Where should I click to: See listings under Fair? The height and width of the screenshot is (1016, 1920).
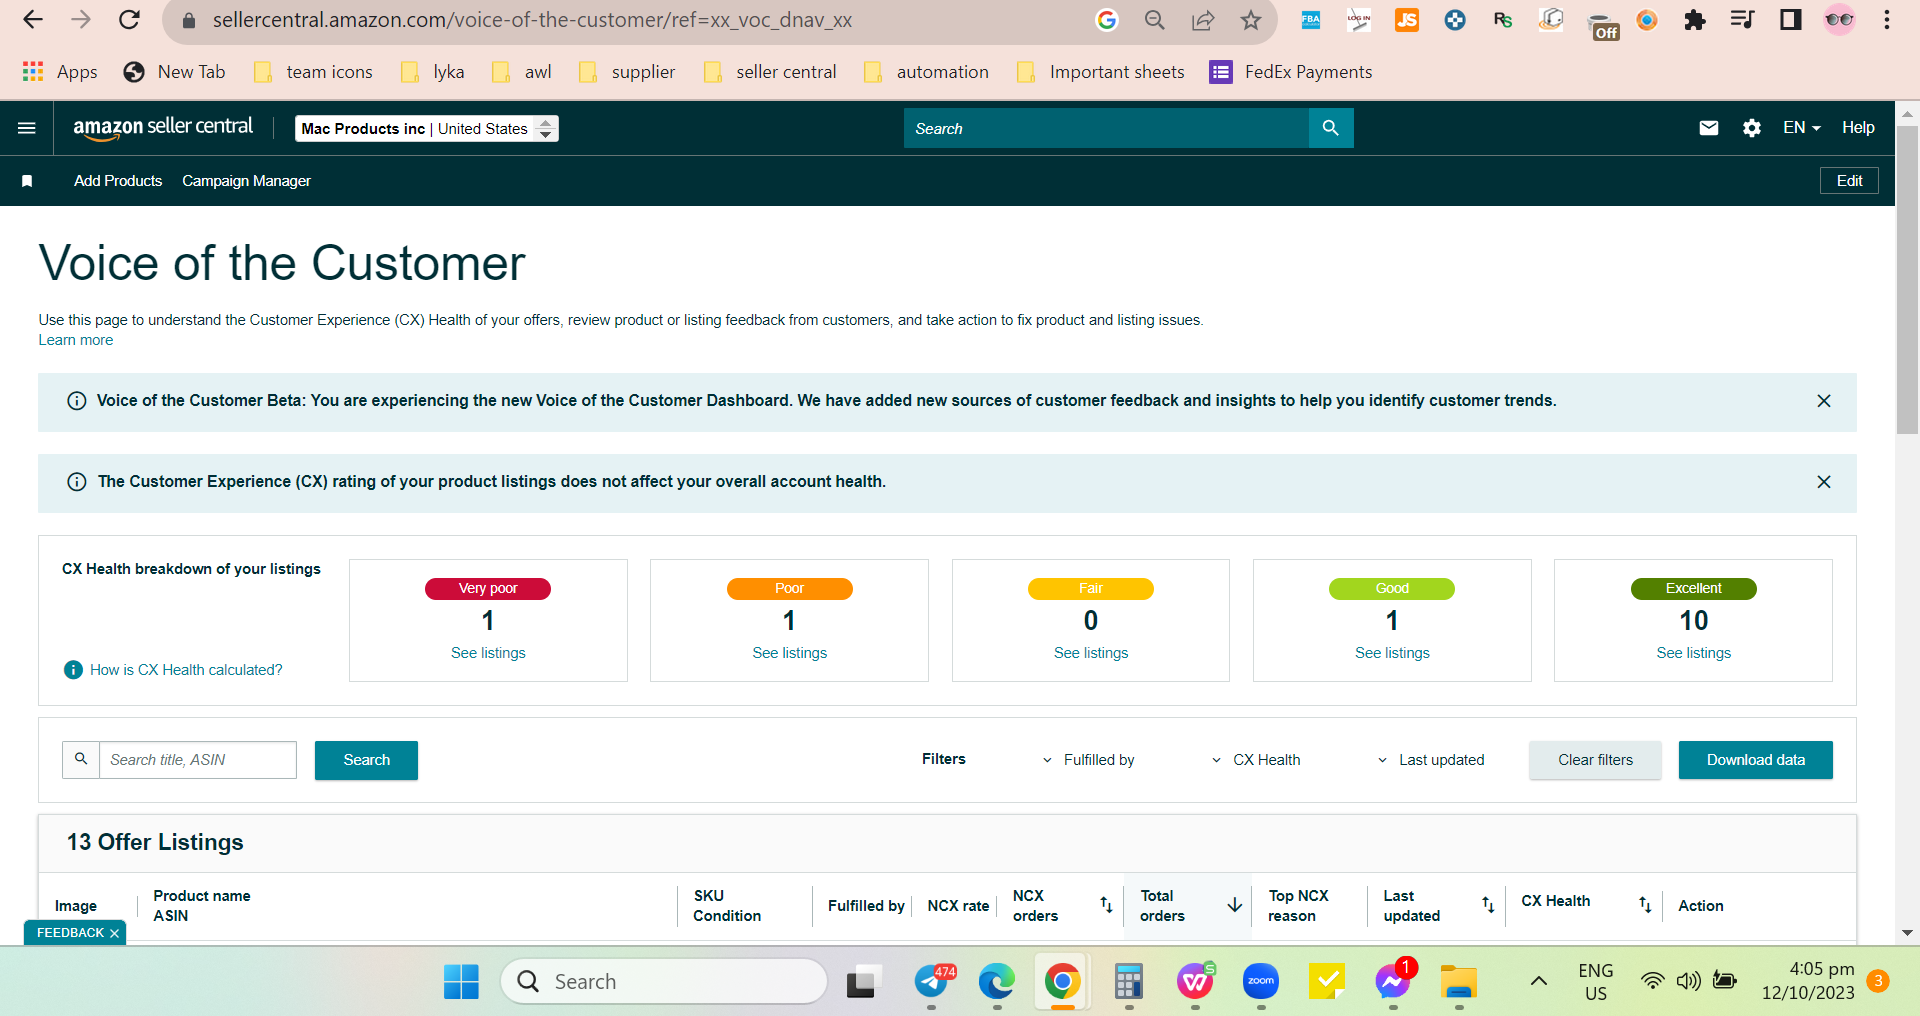(1091, 653)
